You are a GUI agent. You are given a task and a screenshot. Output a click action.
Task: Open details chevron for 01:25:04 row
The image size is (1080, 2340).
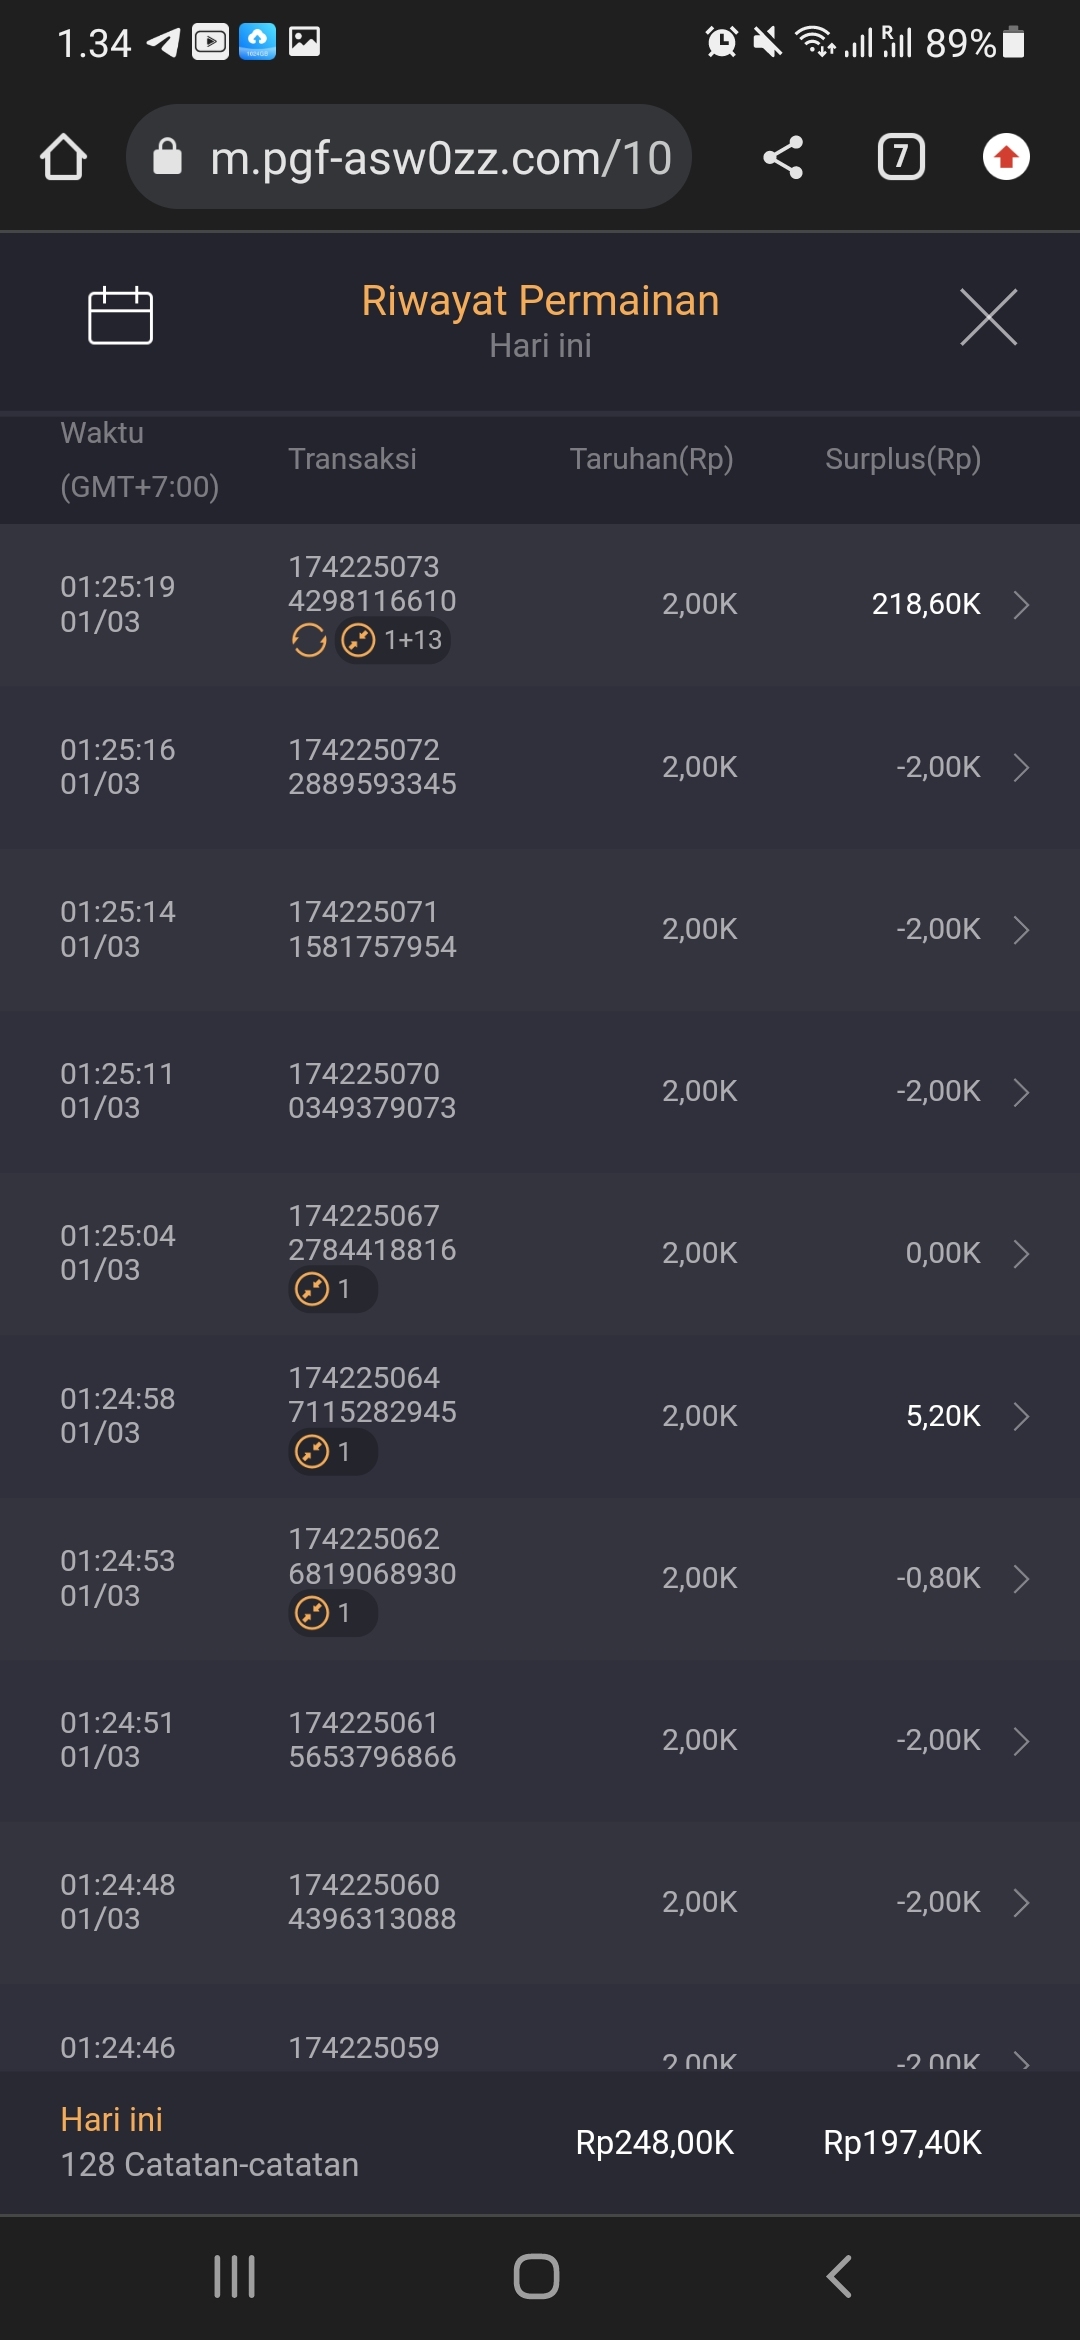coord(1021,1254)
